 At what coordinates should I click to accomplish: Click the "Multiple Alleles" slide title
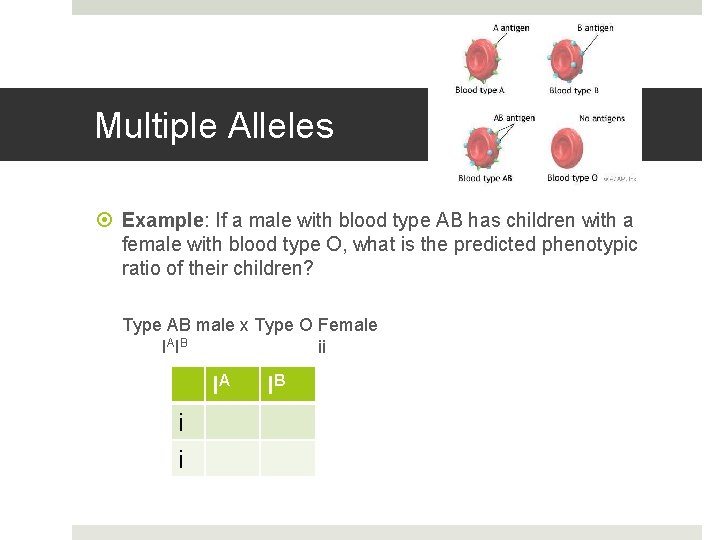(x=214, y=126)
